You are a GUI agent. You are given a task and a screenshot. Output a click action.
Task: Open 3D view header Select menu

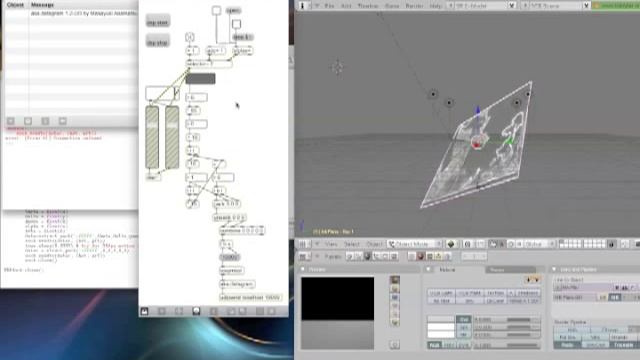coord(351,244)
